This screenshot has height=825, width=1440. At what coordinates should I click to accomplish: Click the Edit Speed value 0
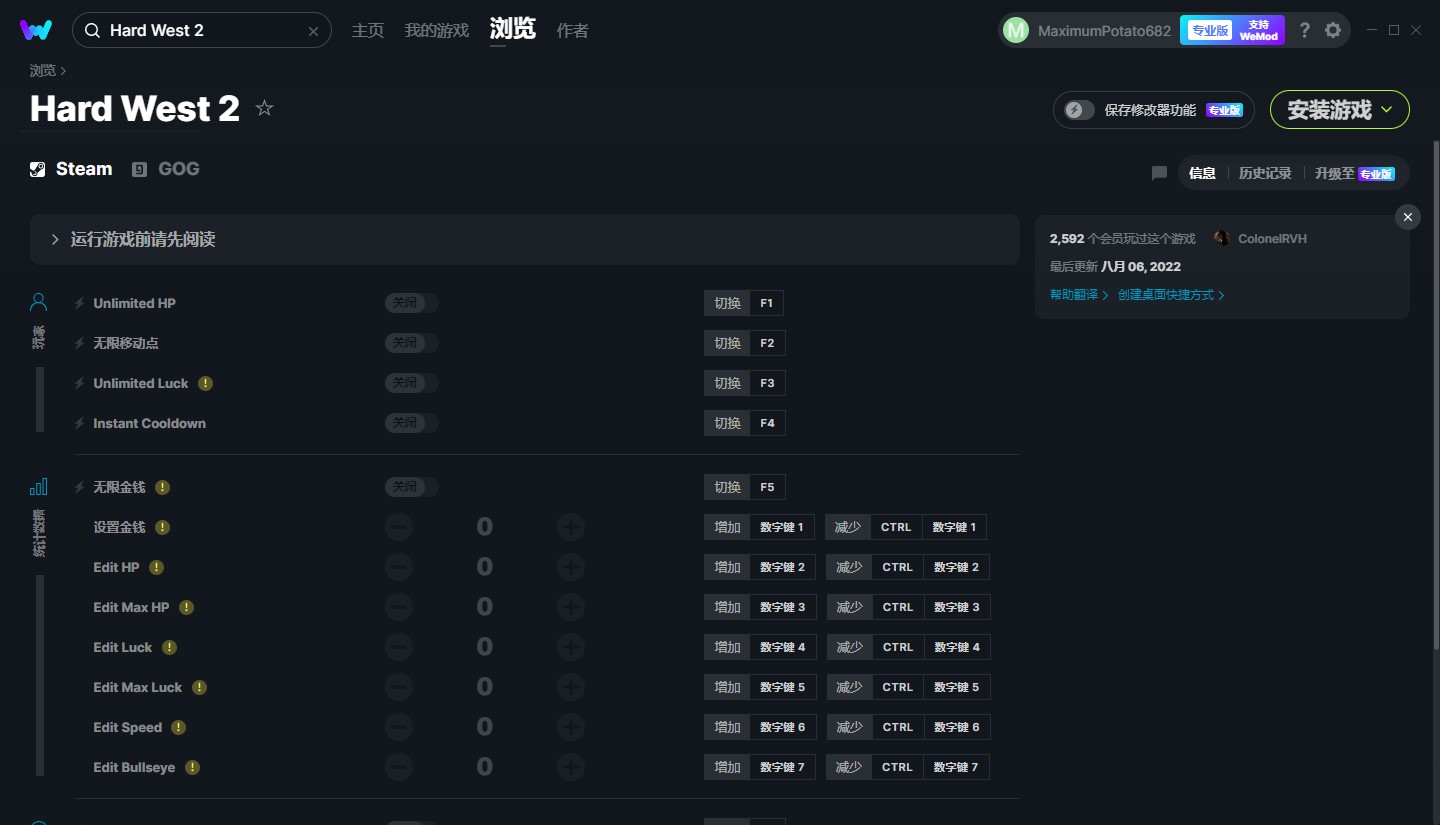[x=485, y=727]
